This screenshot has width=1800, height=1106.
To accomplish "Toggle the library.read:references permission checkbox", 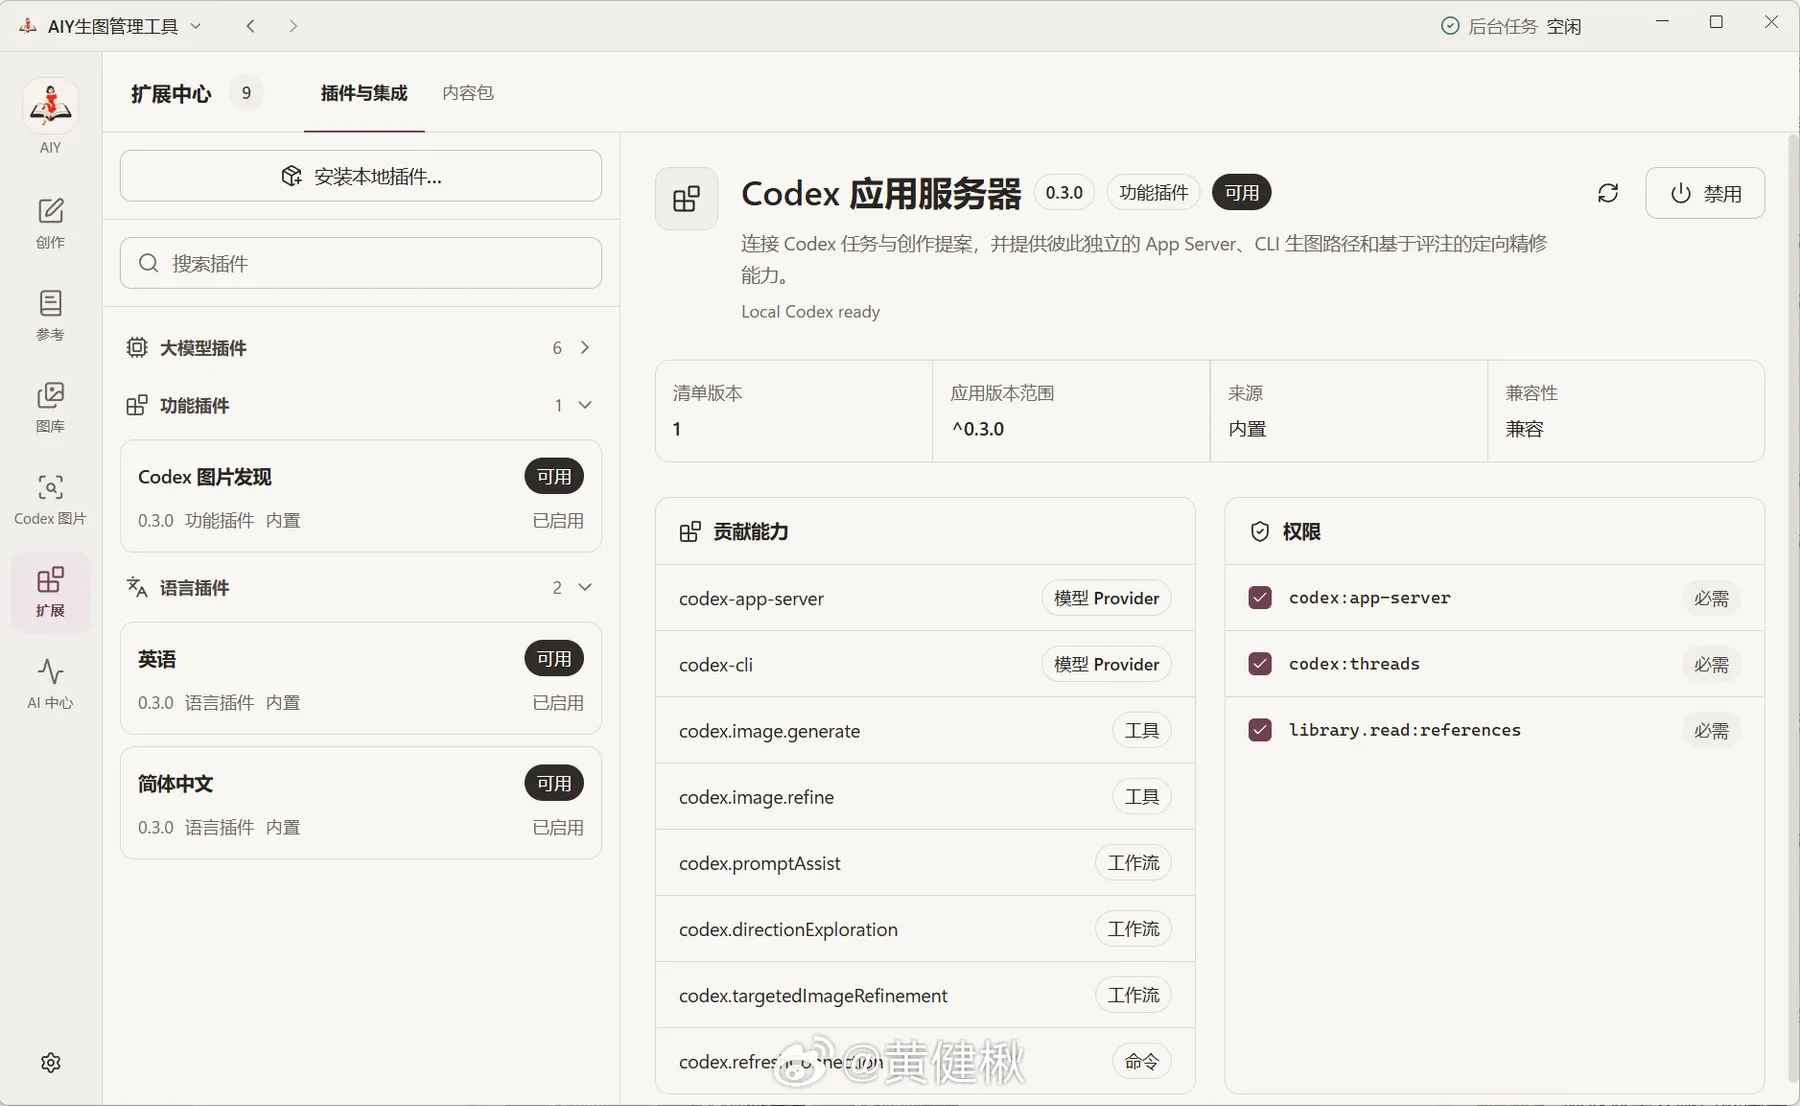I will click(x=1260, y=730).
